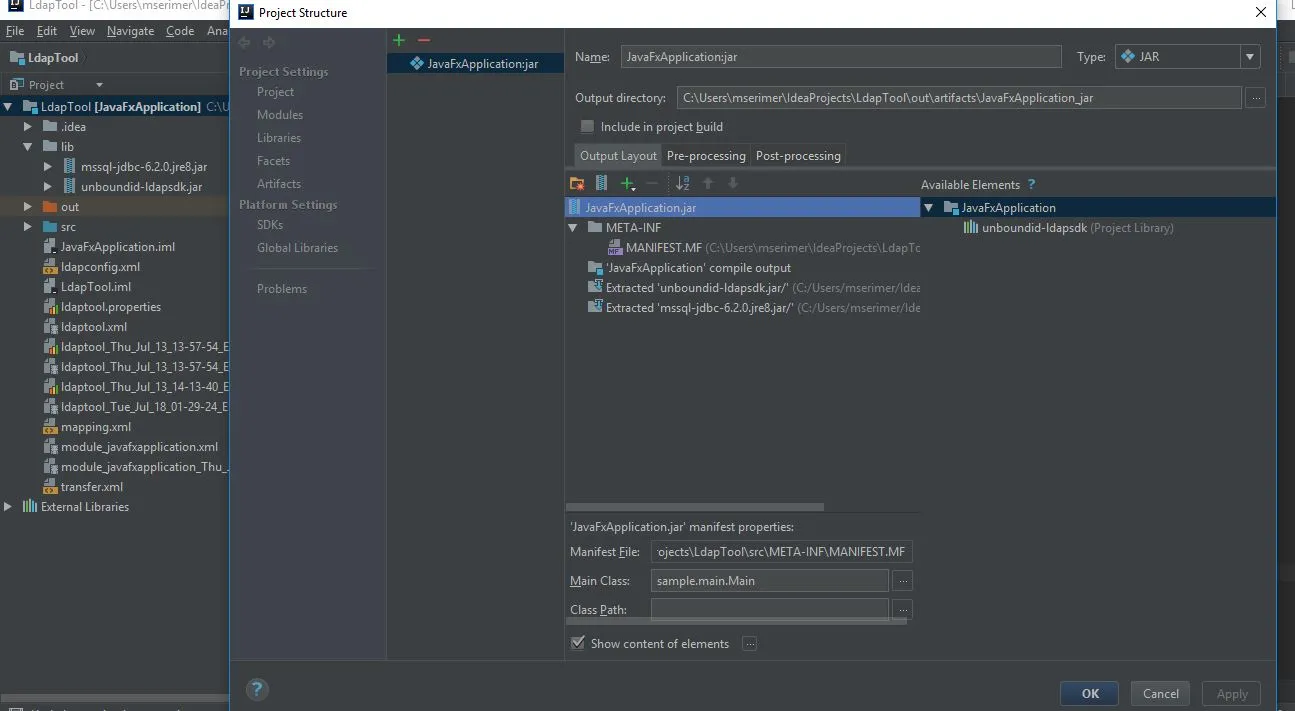Expand the unboundid-ldapsdk.jar node in Project tree
1295x711 pixels.
click(x=48, y=187)
